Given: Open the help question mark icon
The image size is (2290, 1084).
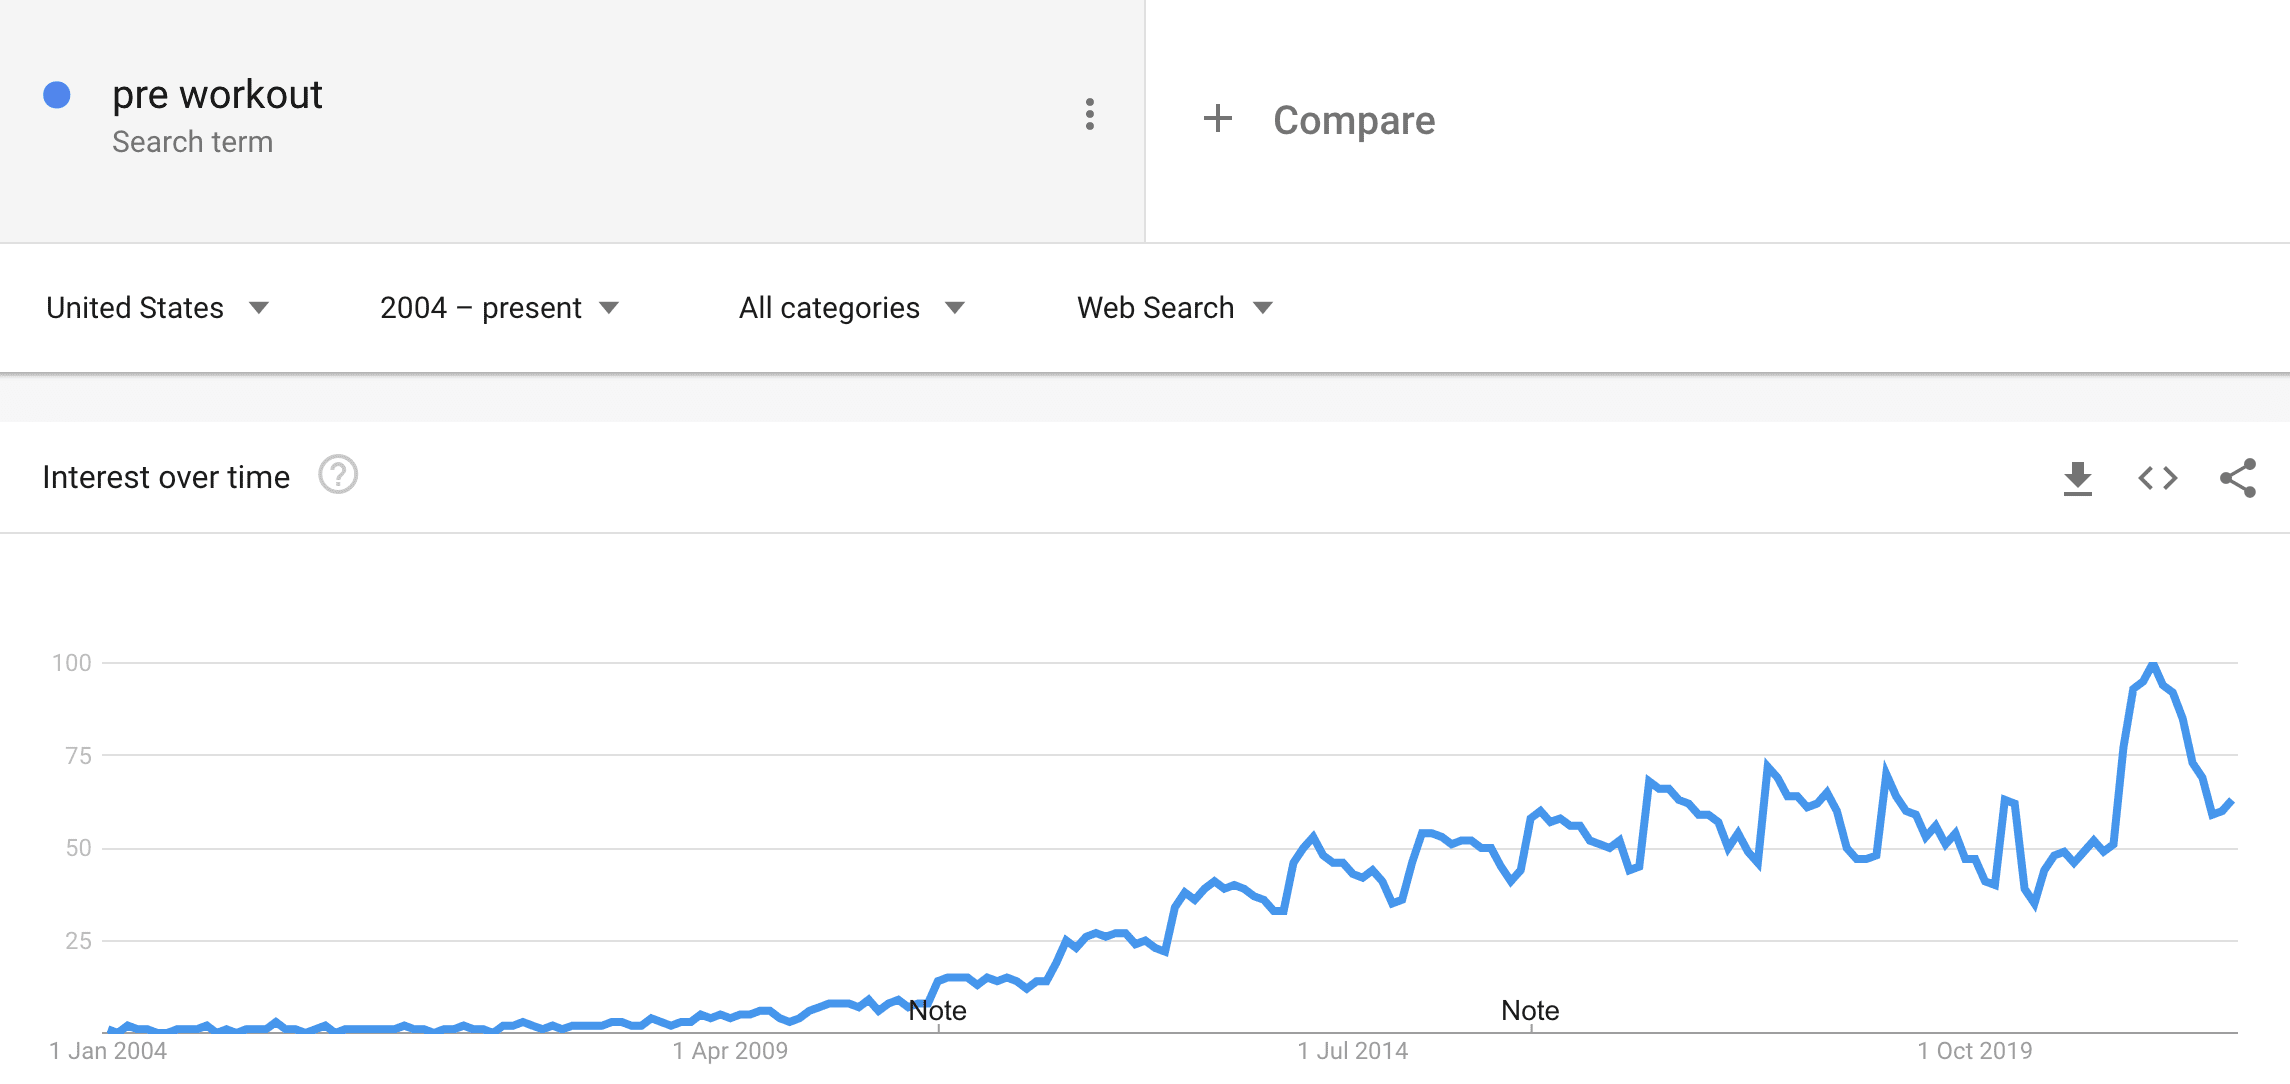Looking at the screenshot, I should coord(338,475).
